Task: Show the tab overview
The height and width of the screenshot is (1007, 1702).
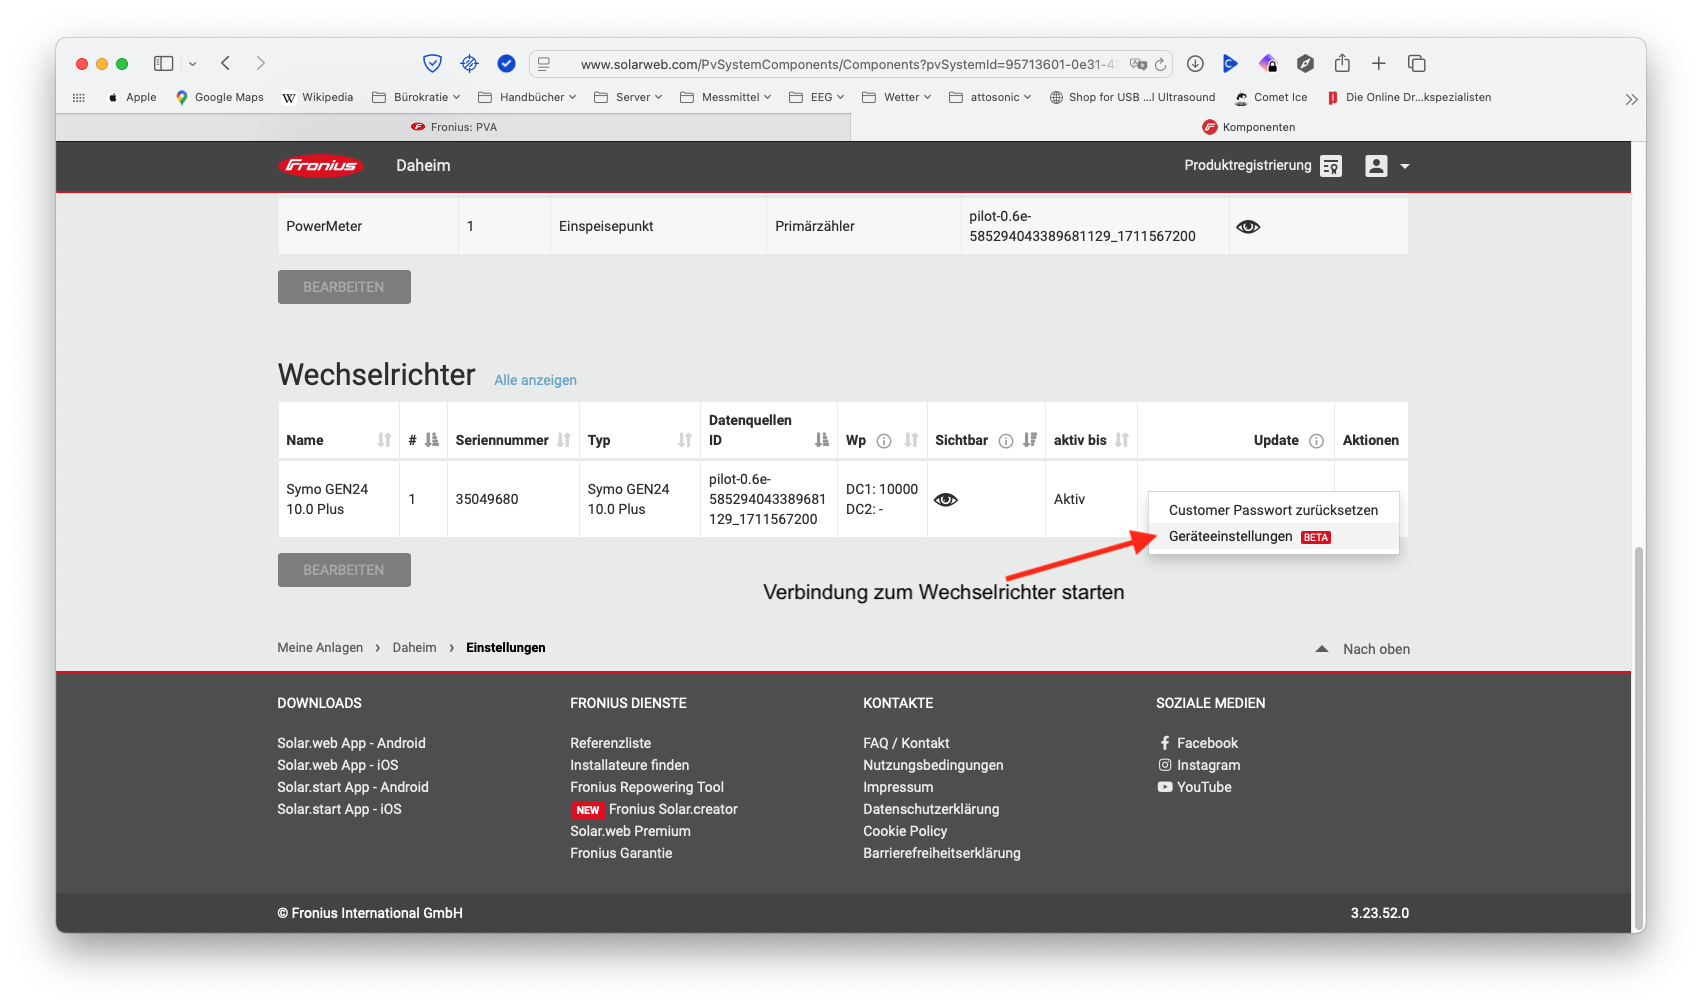Action: [1416, 63]
